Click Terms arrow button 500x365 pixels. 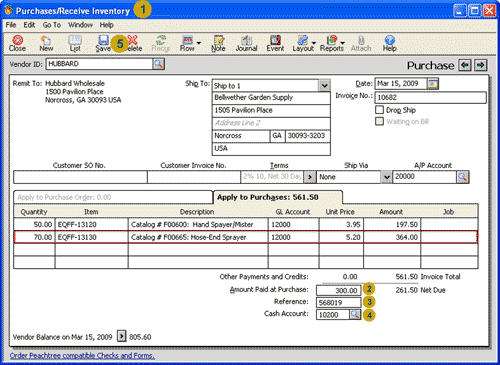click(310, 177)
